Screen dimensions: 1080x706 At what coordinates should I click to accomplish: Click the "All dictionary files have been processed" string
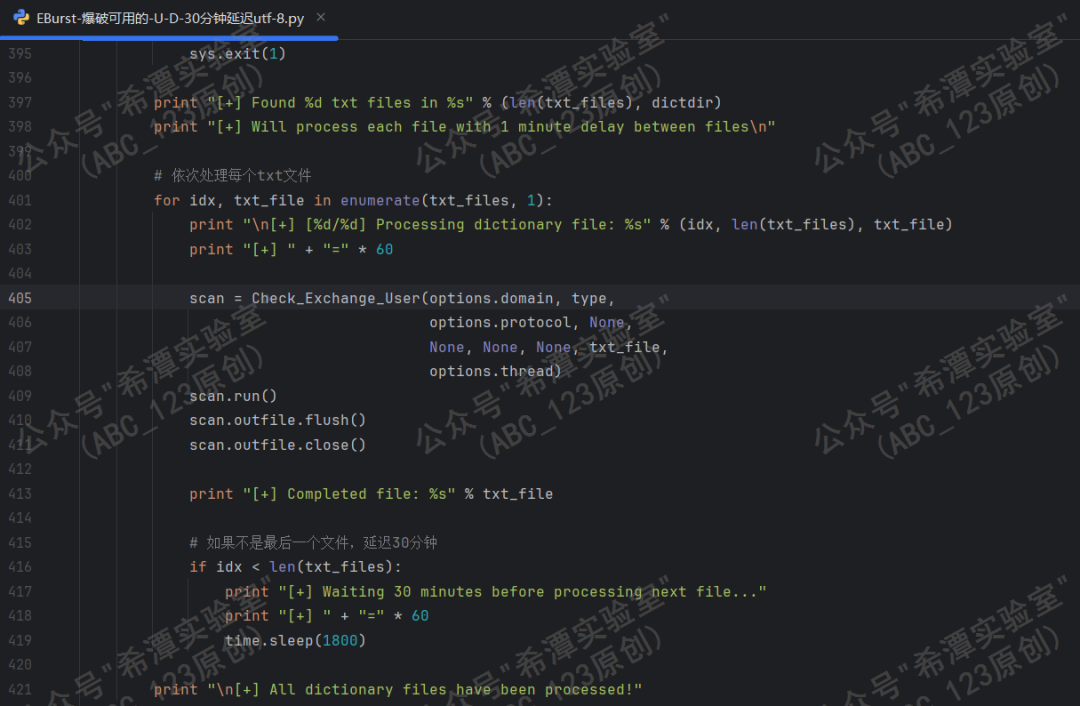[x=424, y=689]
